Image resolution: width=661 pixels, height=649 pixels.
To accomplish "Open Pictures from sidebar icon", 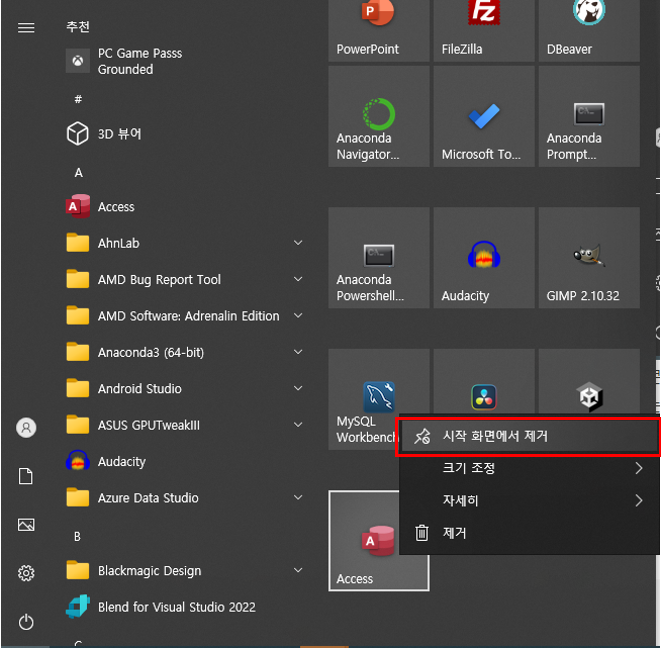I will pyautogui.click(x=26, y=524).
